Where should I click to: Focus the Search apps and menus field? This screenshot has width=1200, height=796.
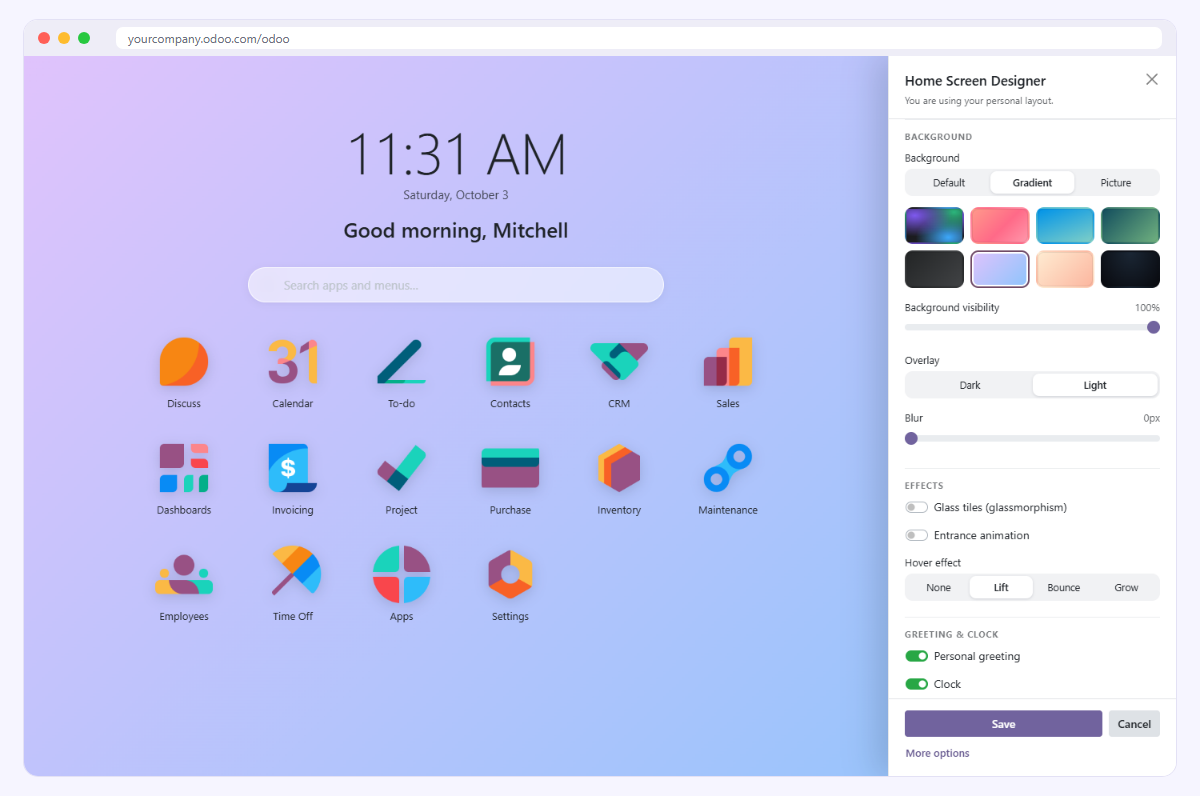[456, 285]
